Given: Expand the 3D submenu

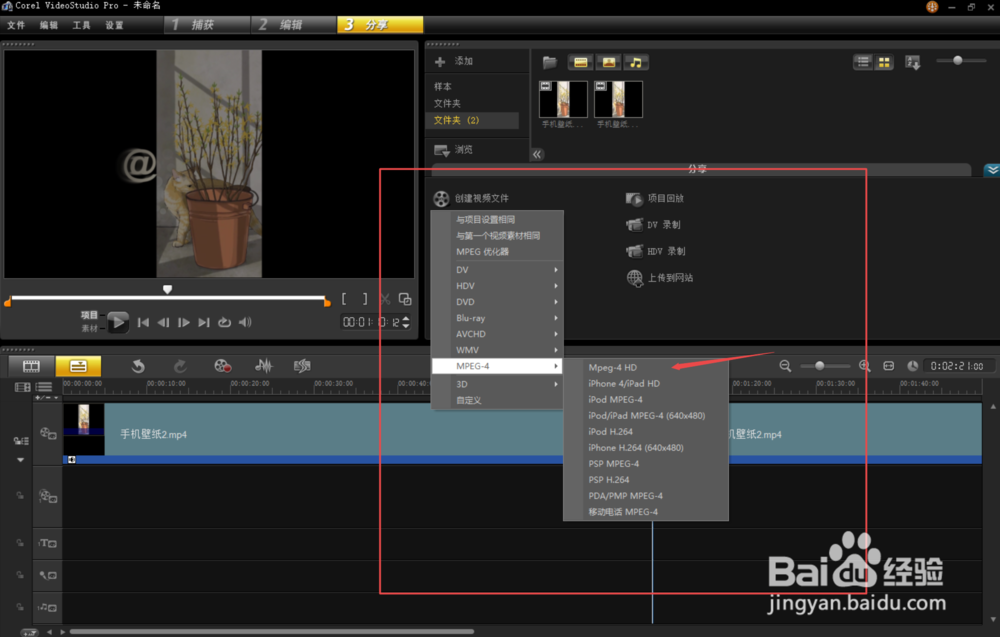Looking at the screenshot, I should tap(497, 384).
